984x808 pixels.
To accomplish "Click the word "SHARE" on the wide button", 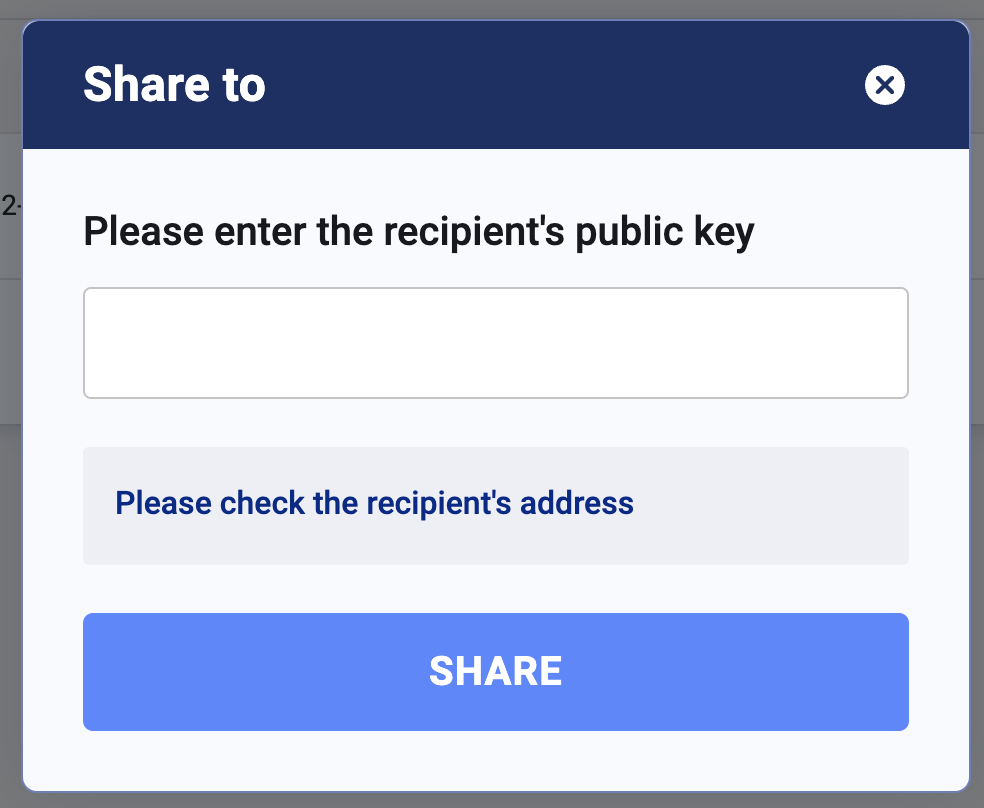I will tap(495, 671).
